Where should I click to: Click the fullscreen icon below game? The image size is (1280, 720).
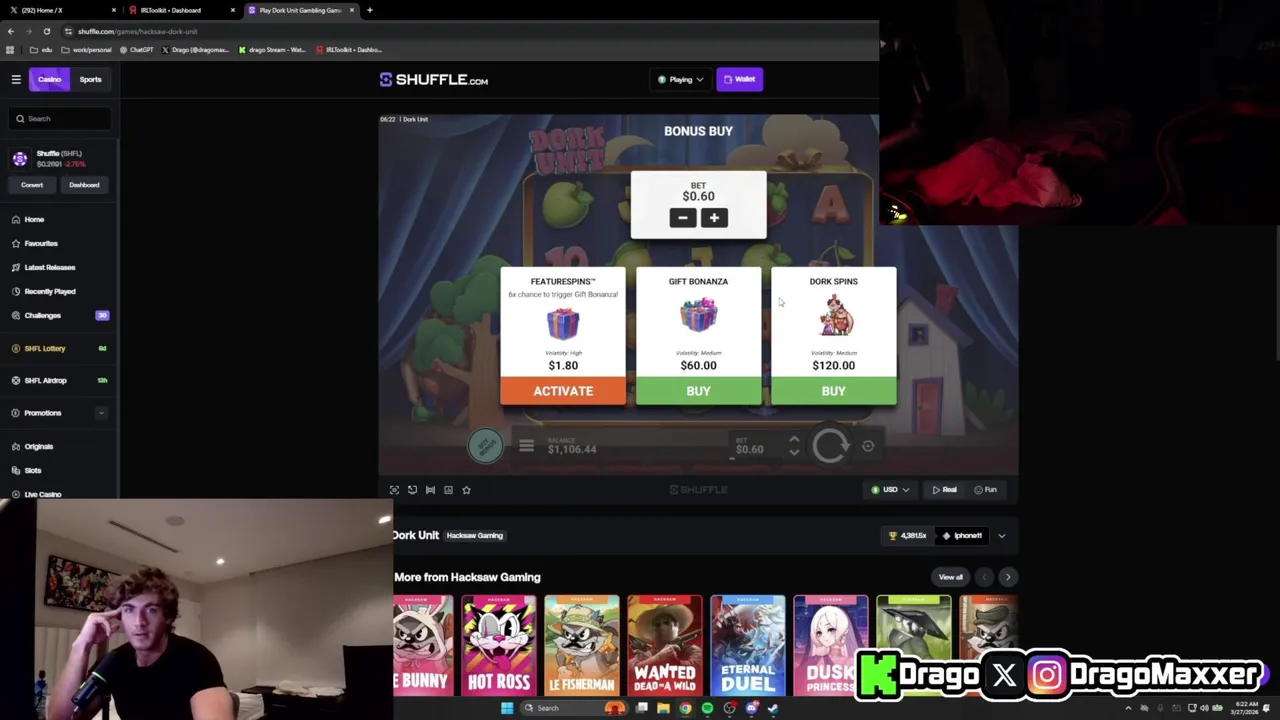tap(394, 490)
